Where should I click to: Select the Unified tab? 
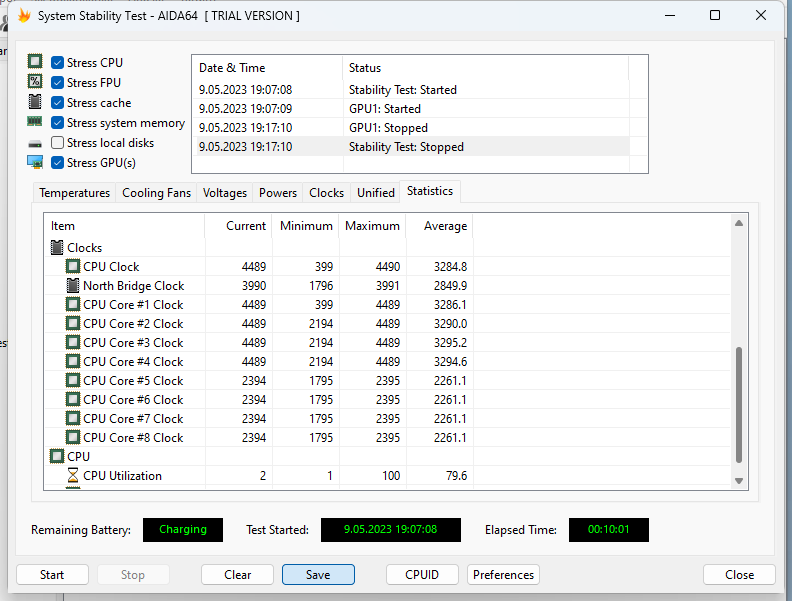(376, 193)
